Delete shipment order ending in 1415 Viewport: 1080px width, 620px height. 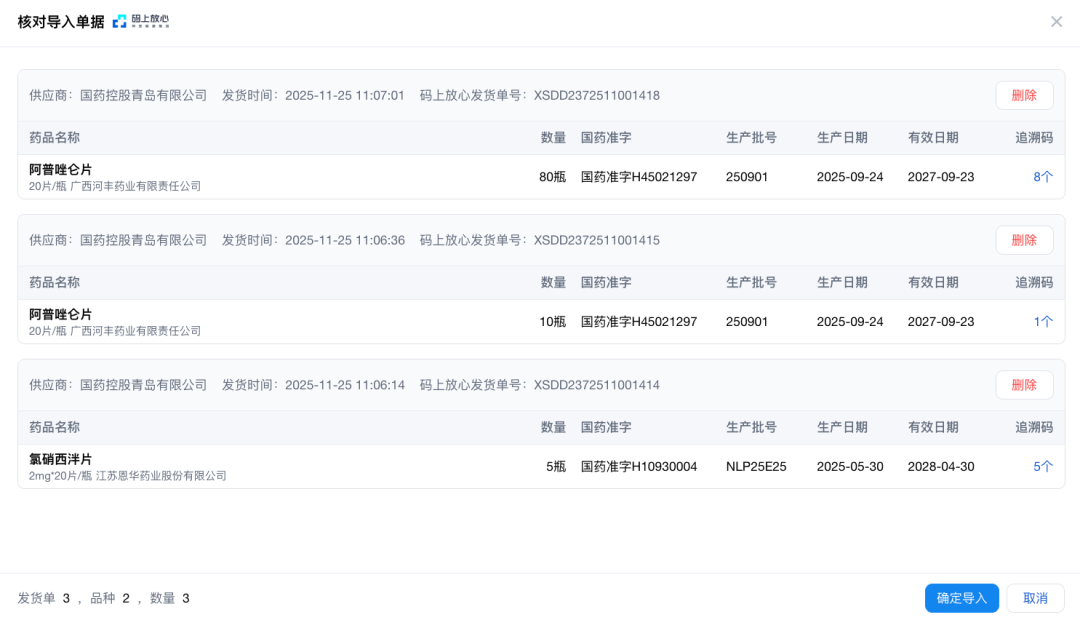tap(1024, 240)
